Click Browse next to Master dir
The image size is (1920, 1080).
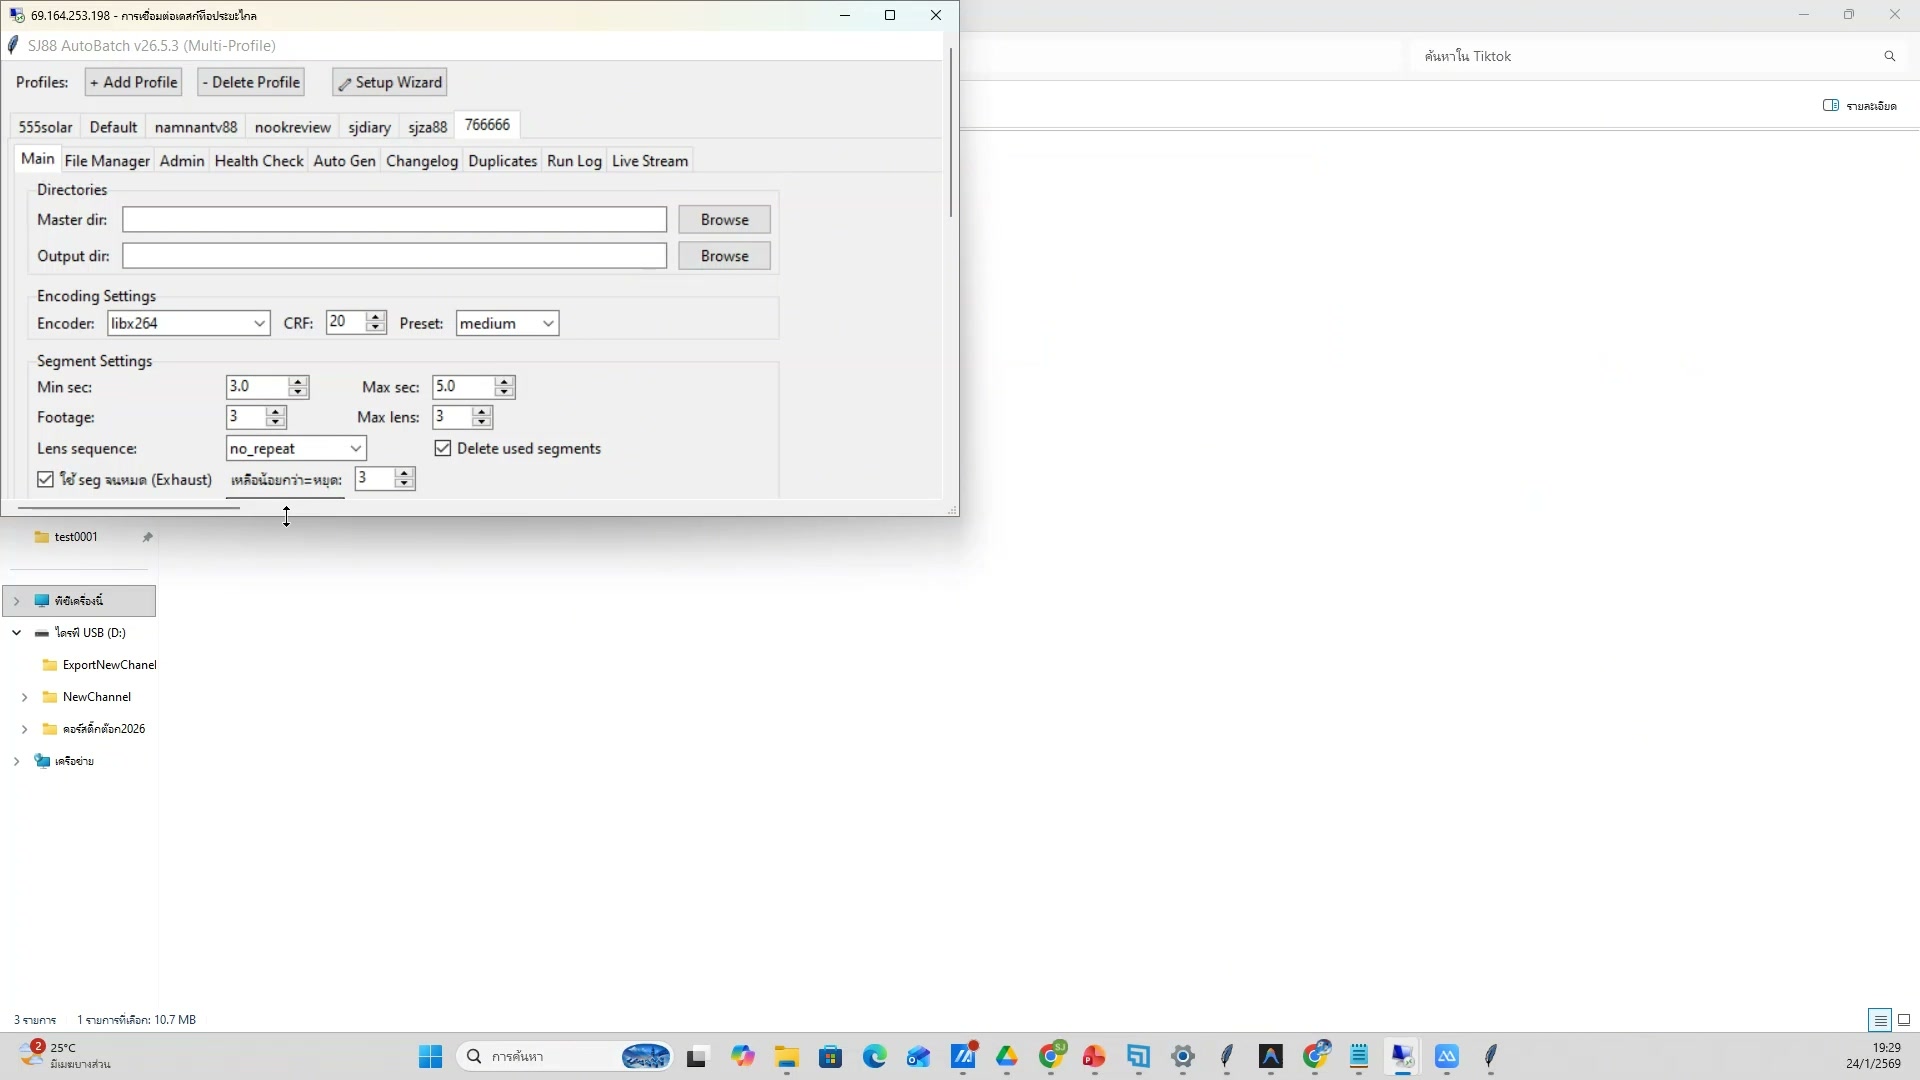724,219
